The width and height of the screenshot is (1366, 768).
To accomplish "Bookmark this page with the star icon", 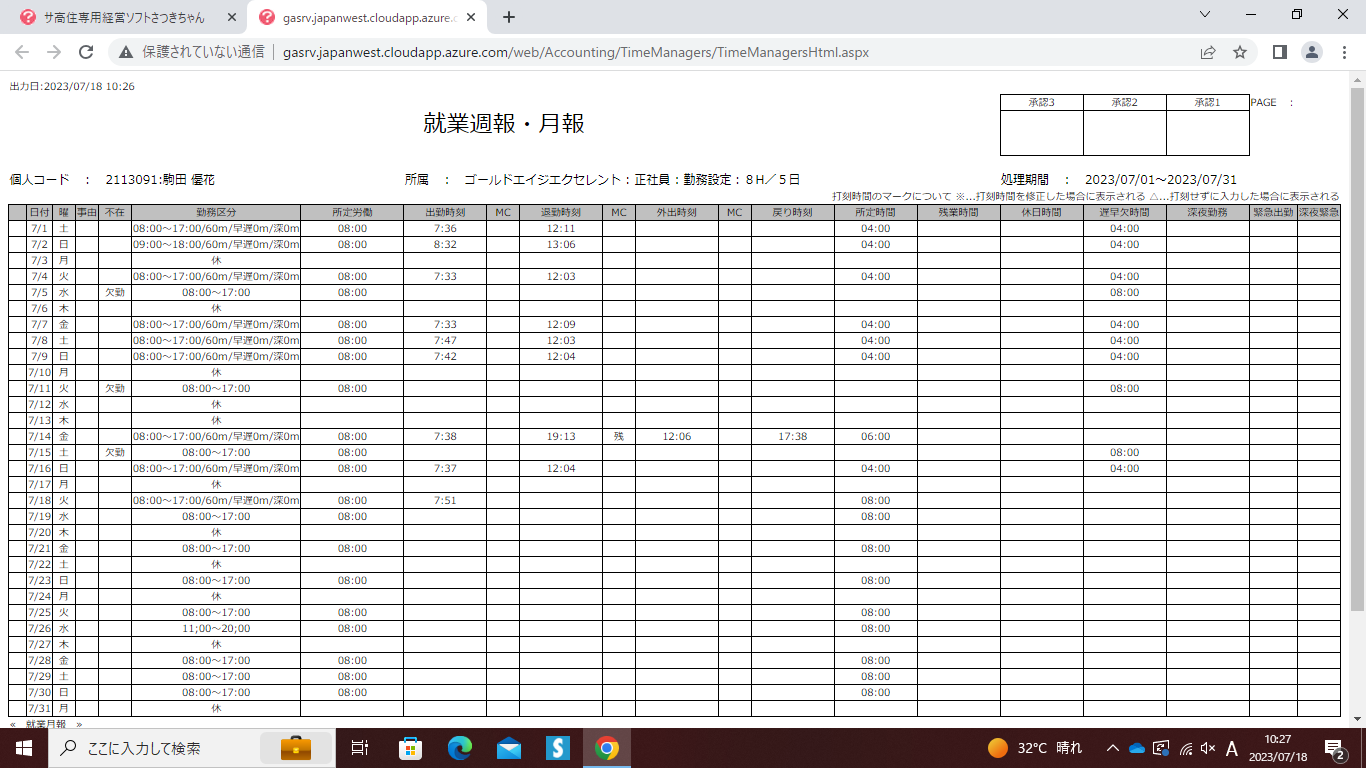I will pos(1240,52).
